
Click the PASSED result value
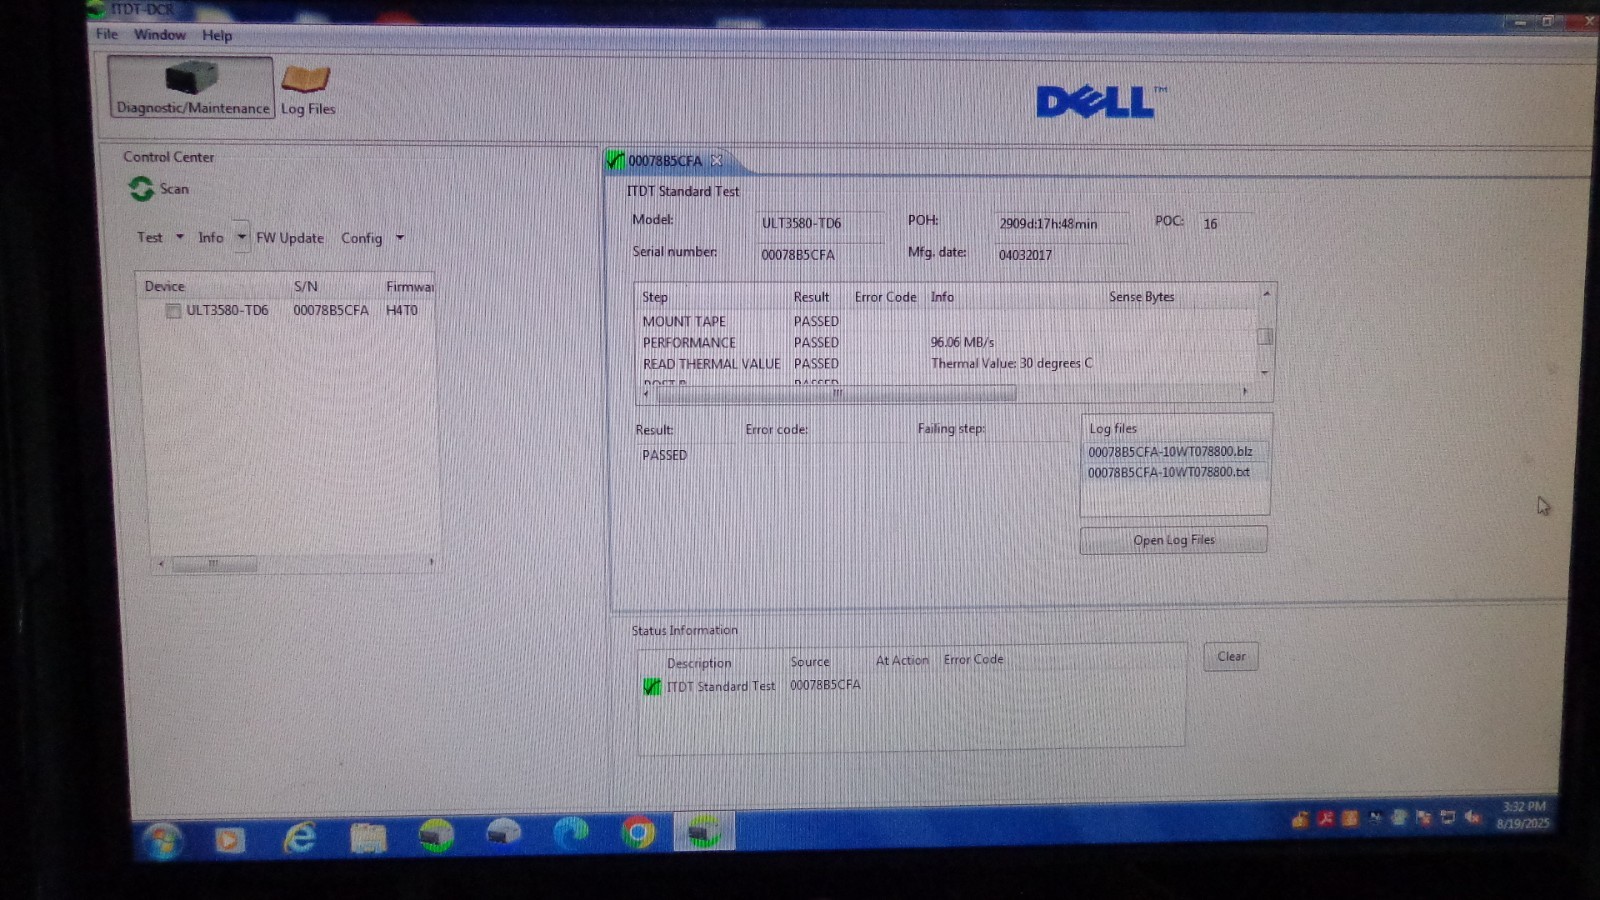tap(664, 455)
